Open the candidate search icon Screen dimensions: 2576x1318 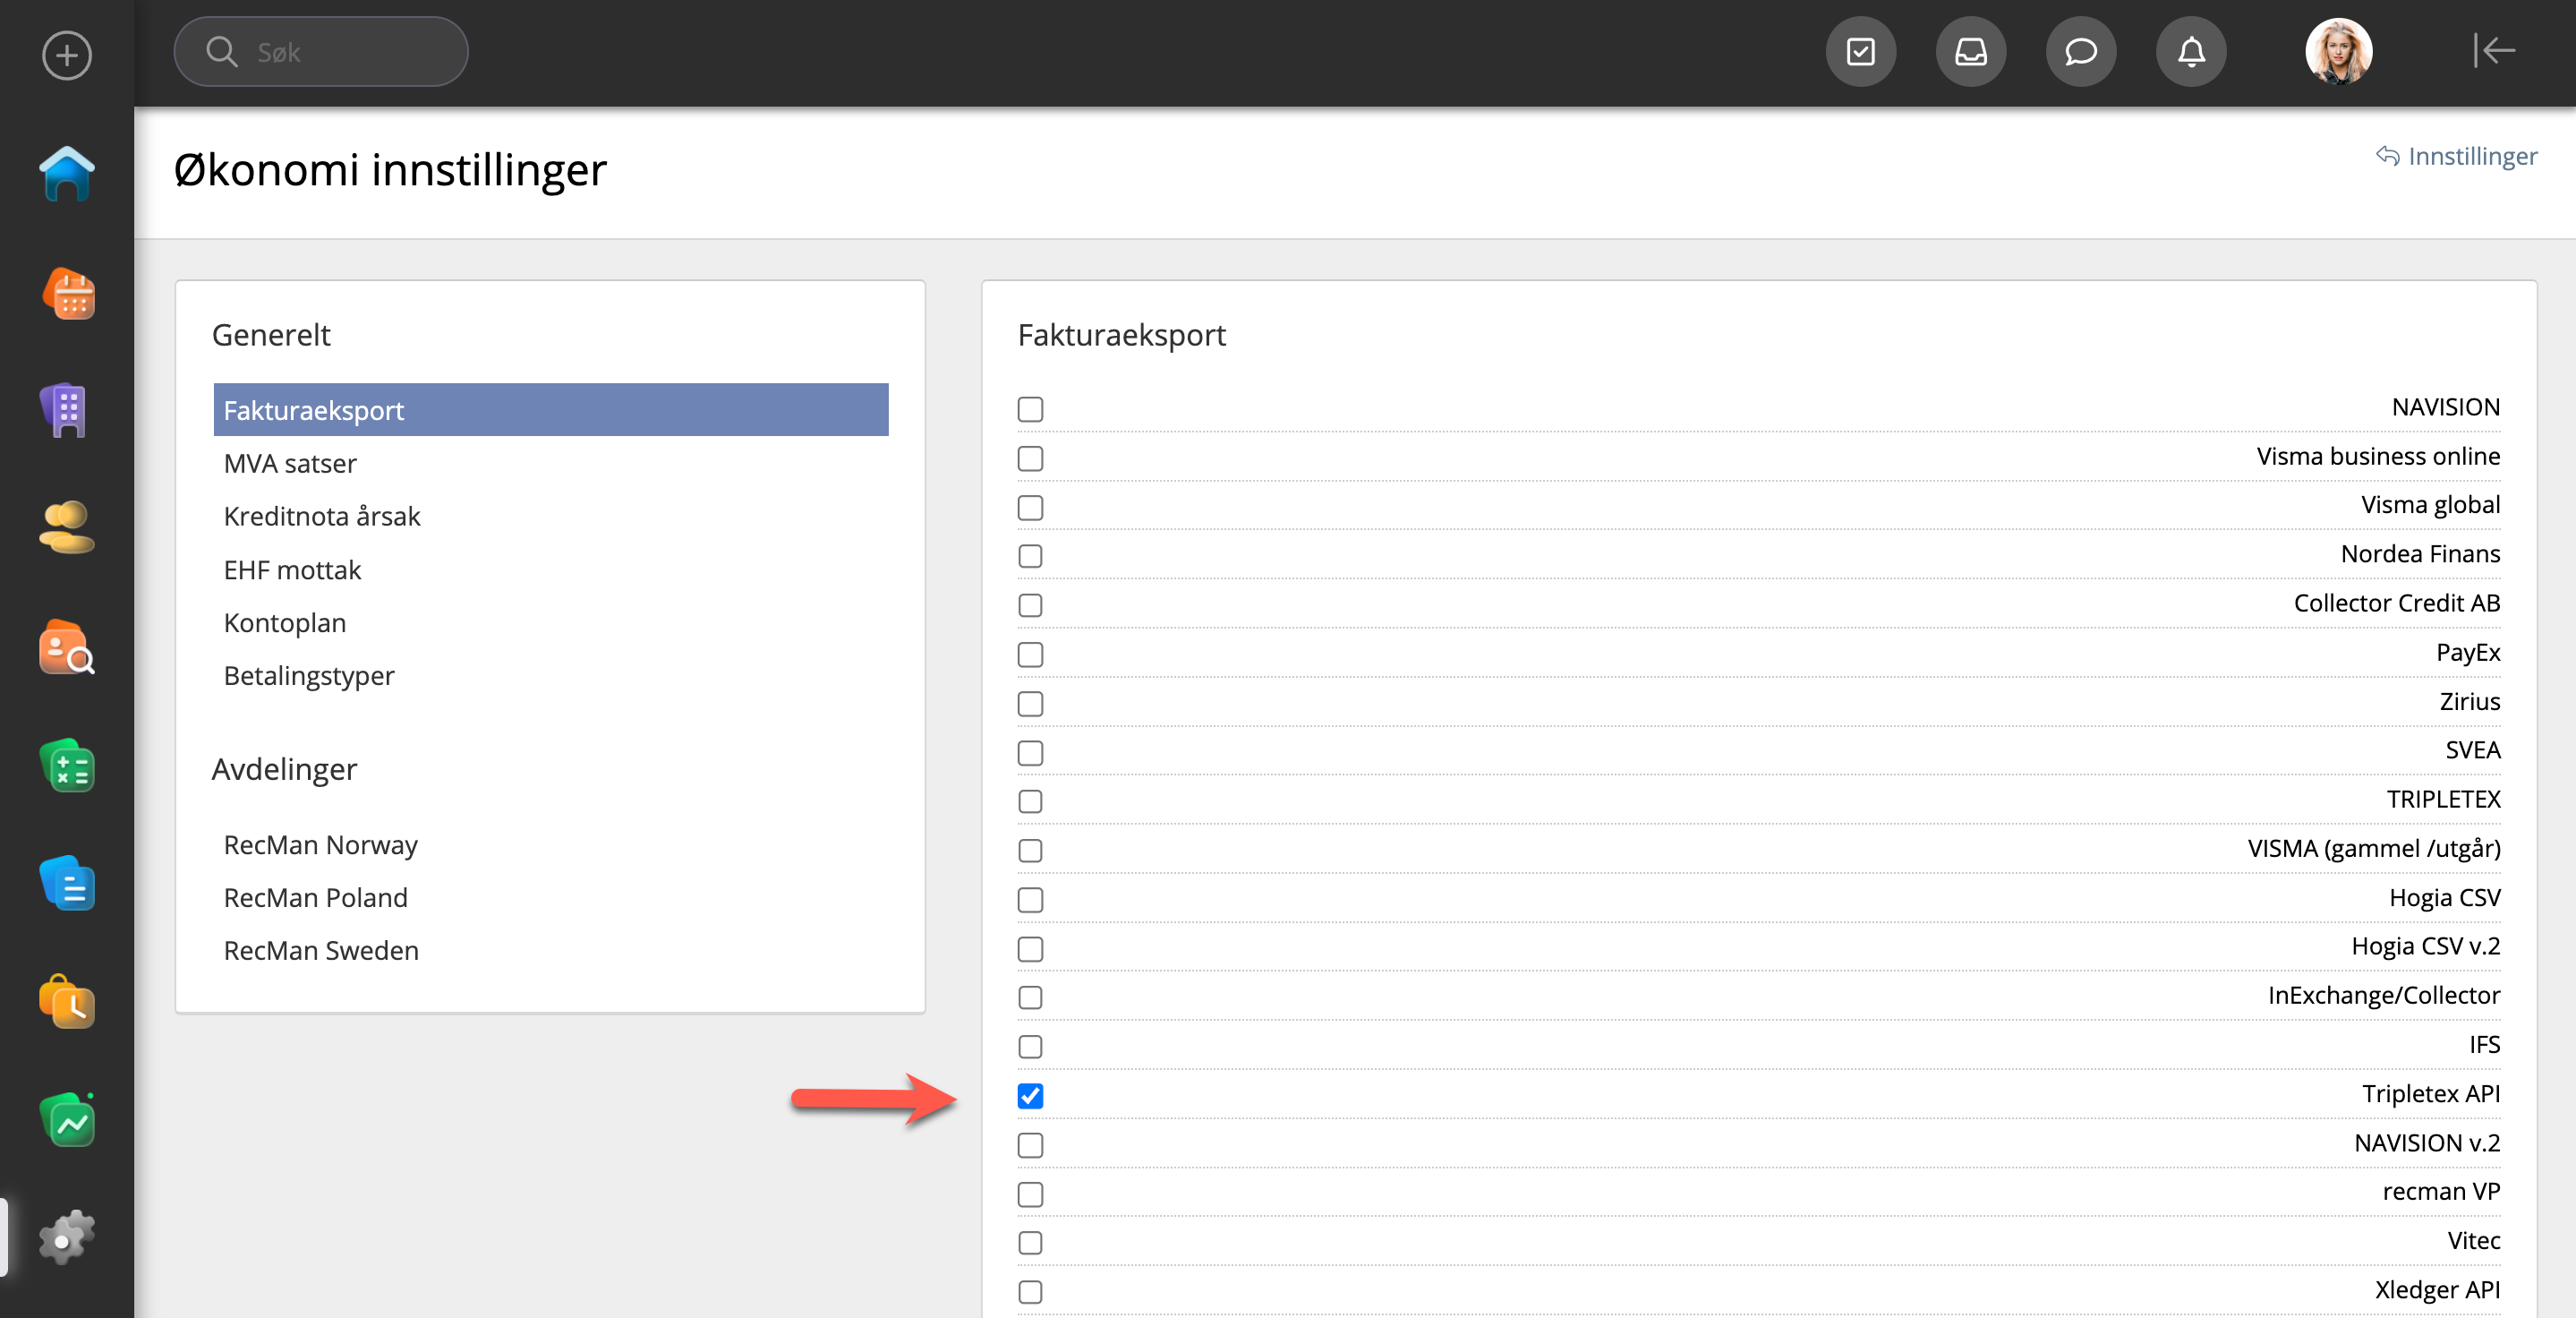(x=67, y=648)
